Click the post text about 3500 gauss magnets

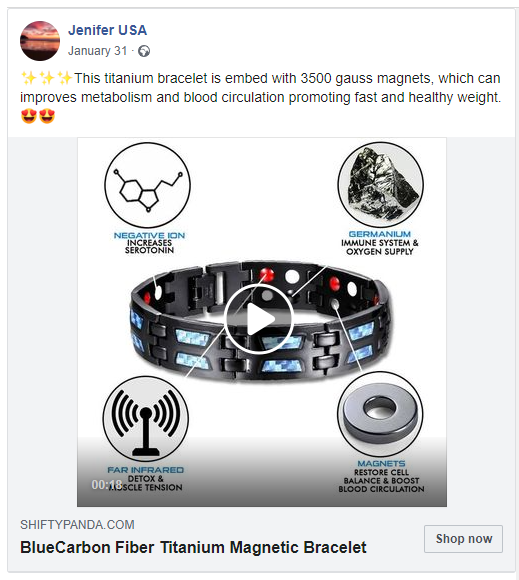[x=260, y=88]
